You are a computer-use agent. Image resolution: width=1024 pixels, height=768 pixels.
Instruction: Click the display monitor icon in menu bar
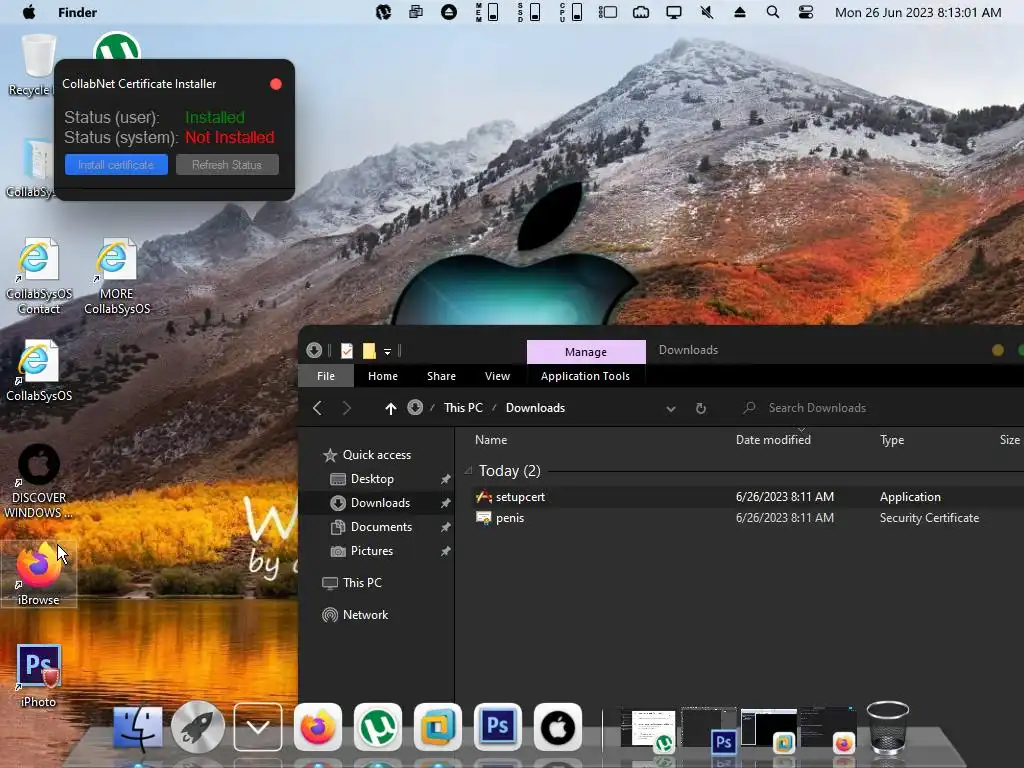click(x=673, y=12)
